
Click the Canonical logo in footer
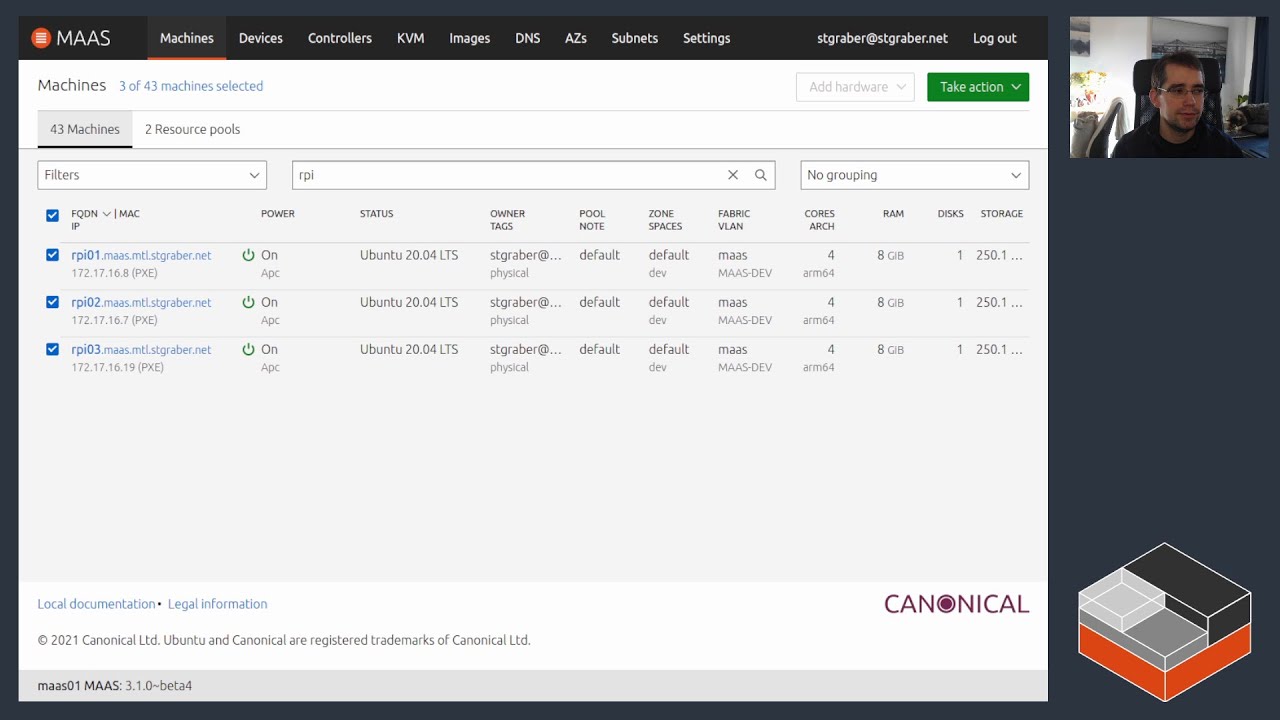coord(956,604)
